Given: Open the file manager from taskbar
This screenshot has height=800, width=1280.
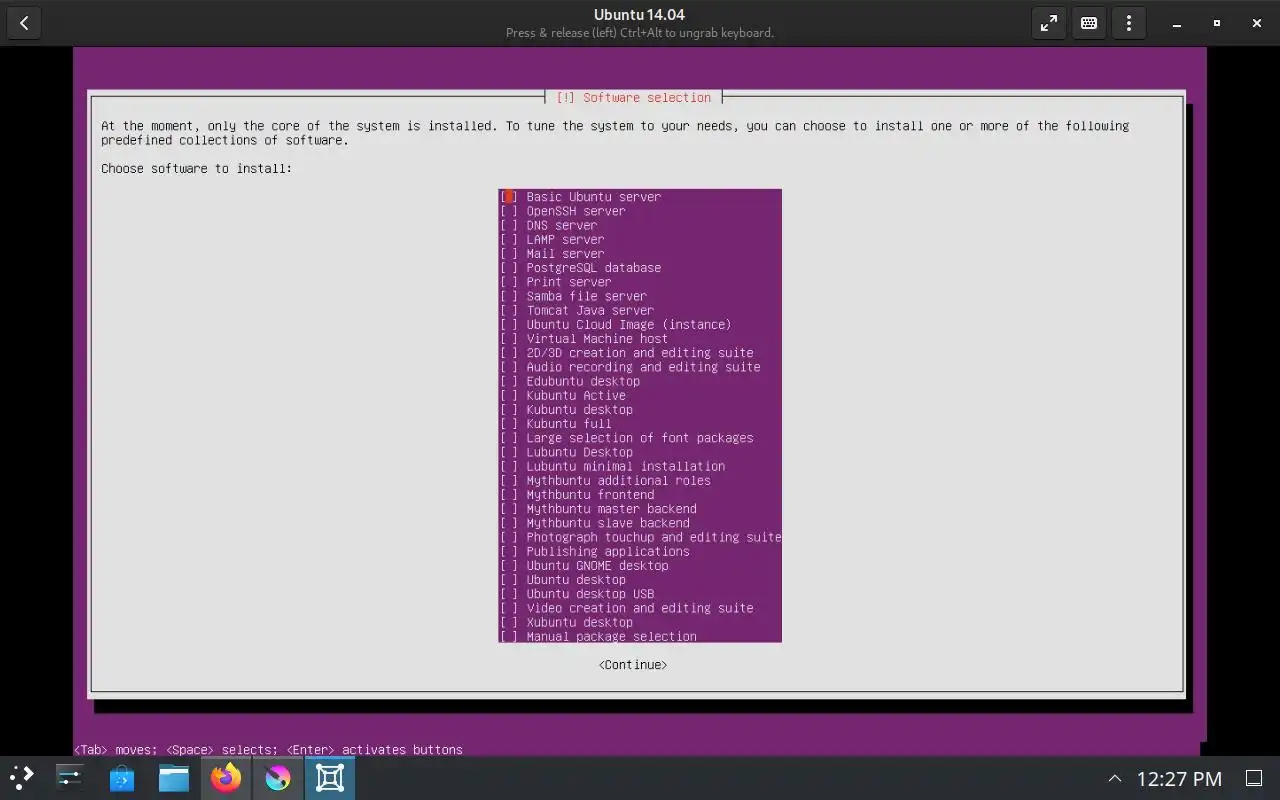Looking at the screenshot, I should click(174, 777).
